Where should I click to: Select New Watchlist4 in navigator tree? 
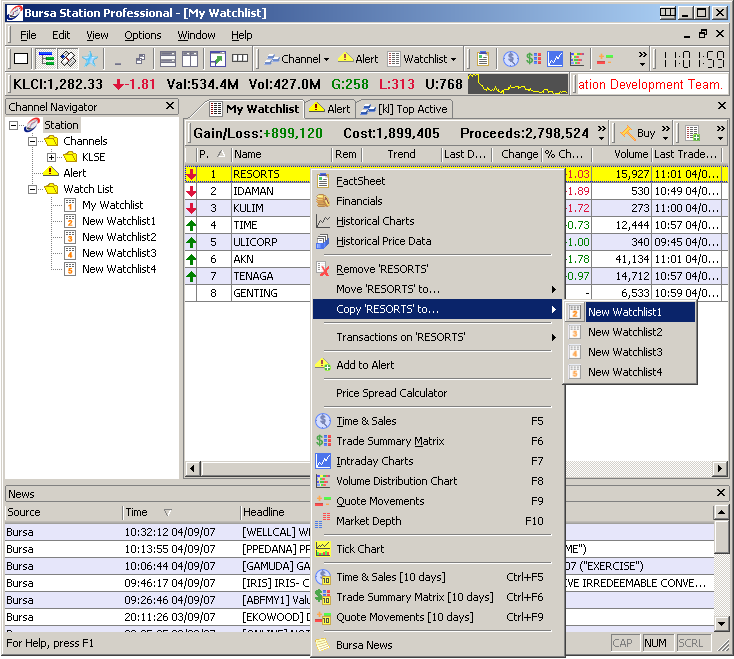[x=119, y=270]
